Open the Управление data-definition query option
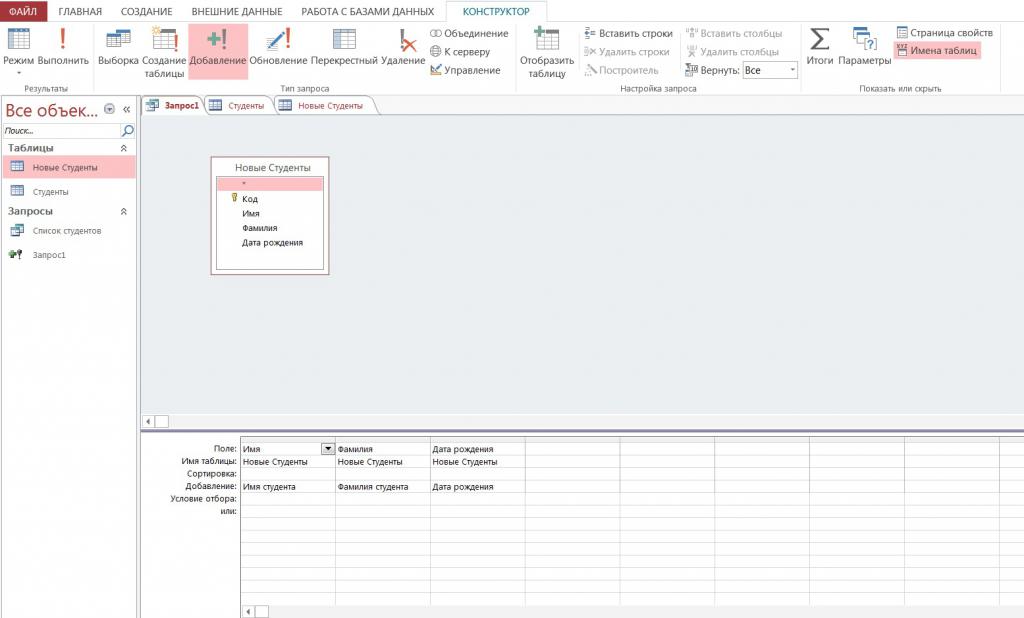1024x618 pixels. pyautogui.click(x=465, y=70)
